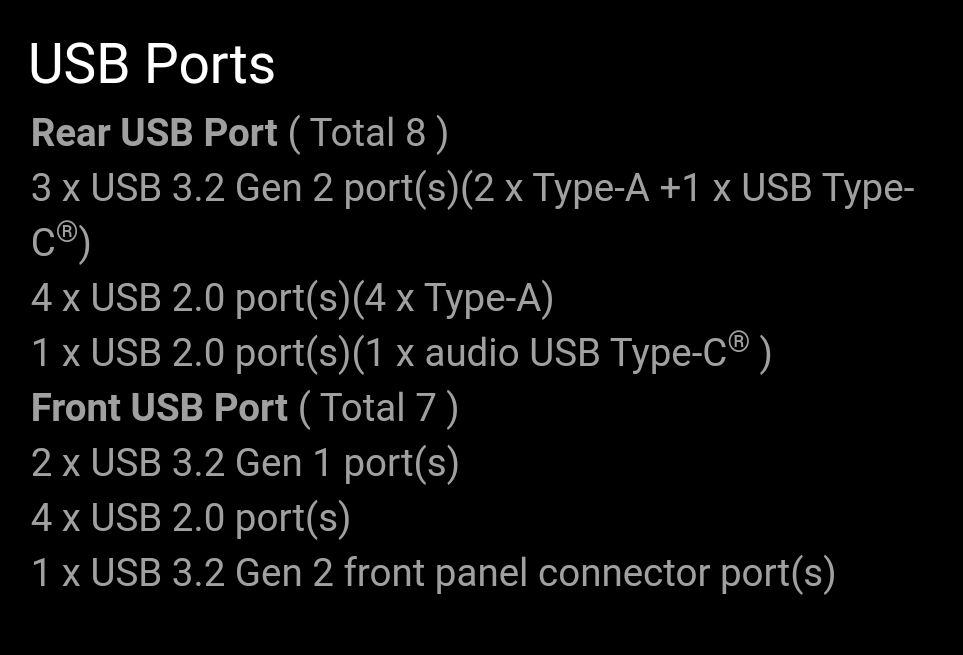Click the registered symbol after audio Type-C
This screenshot has width=963, height=655.
click(x=739, y=342)
